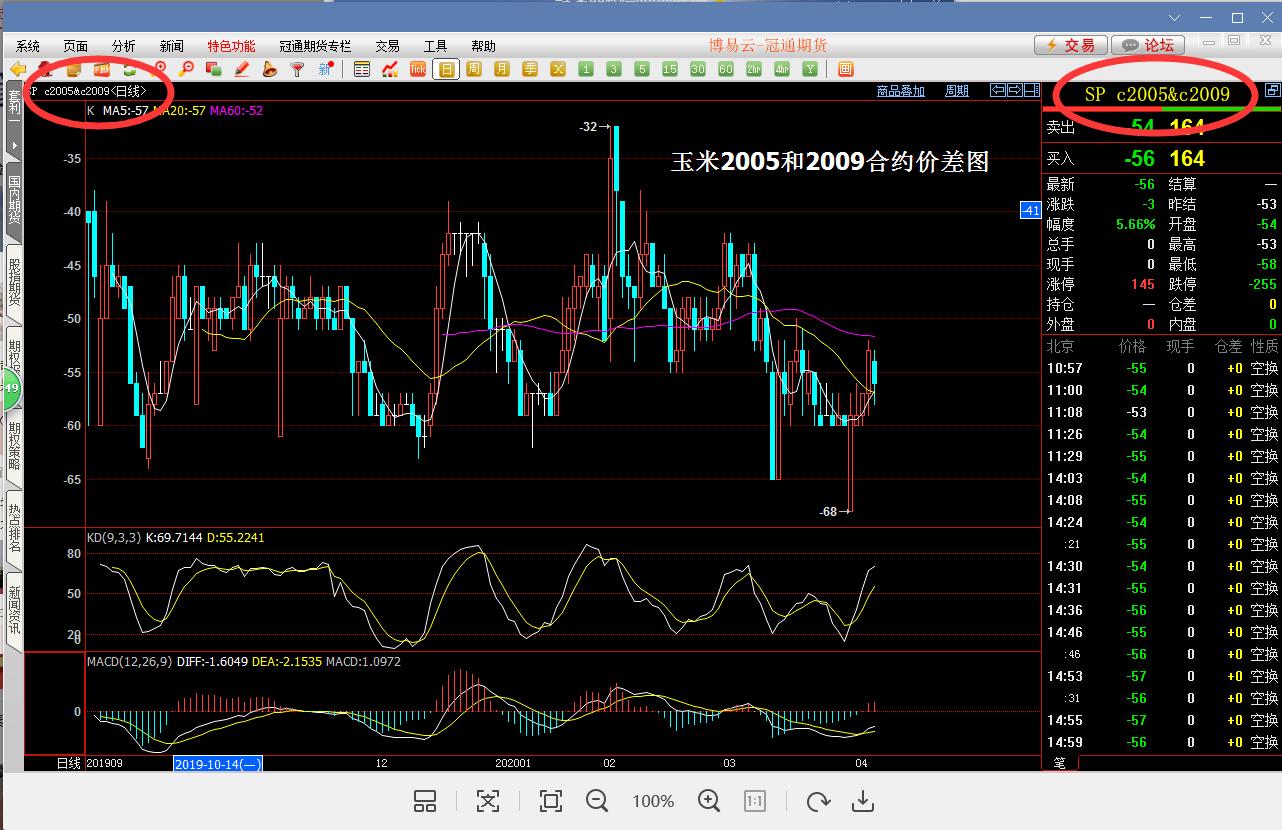The width and height of the screenshot is (1282, 830).
Task: Download the image using bottom toolbar icon
Action: [862, 801]
